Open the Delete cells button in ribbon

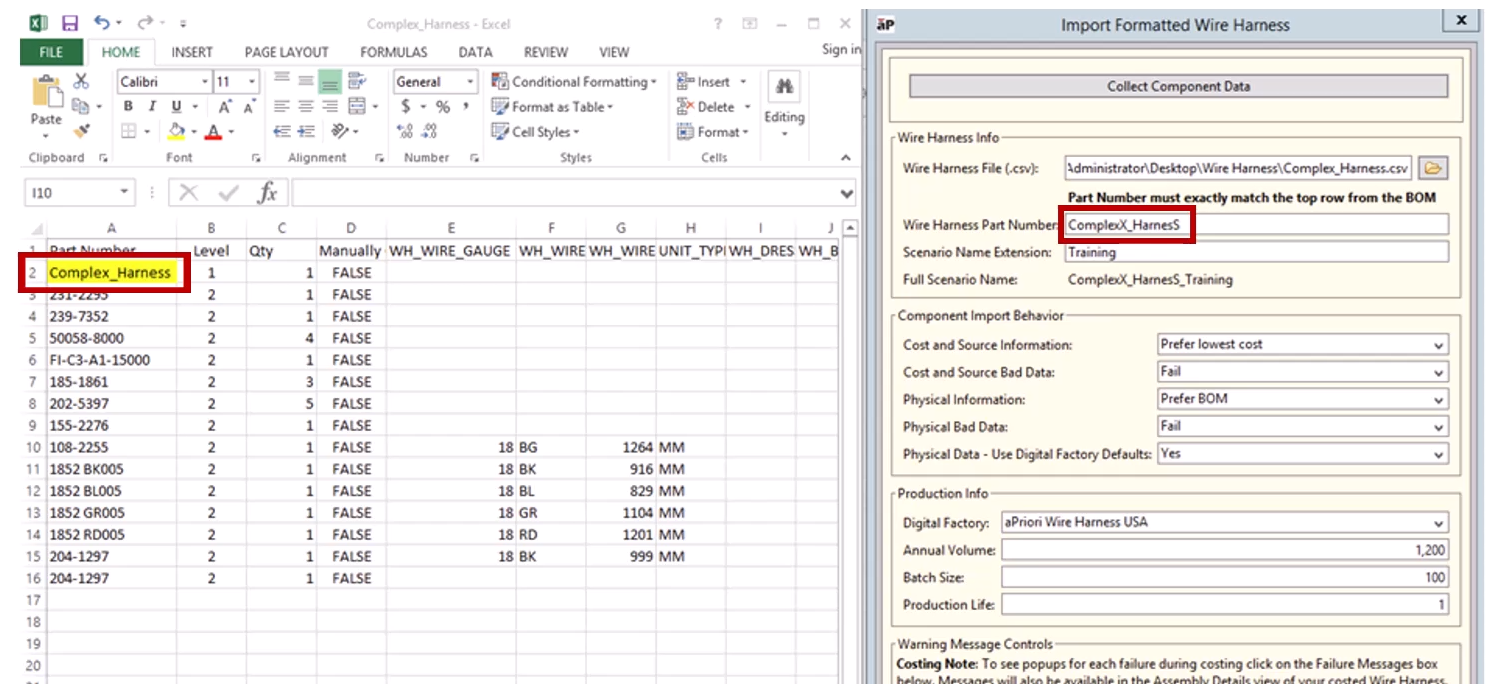tap(716, 107)
